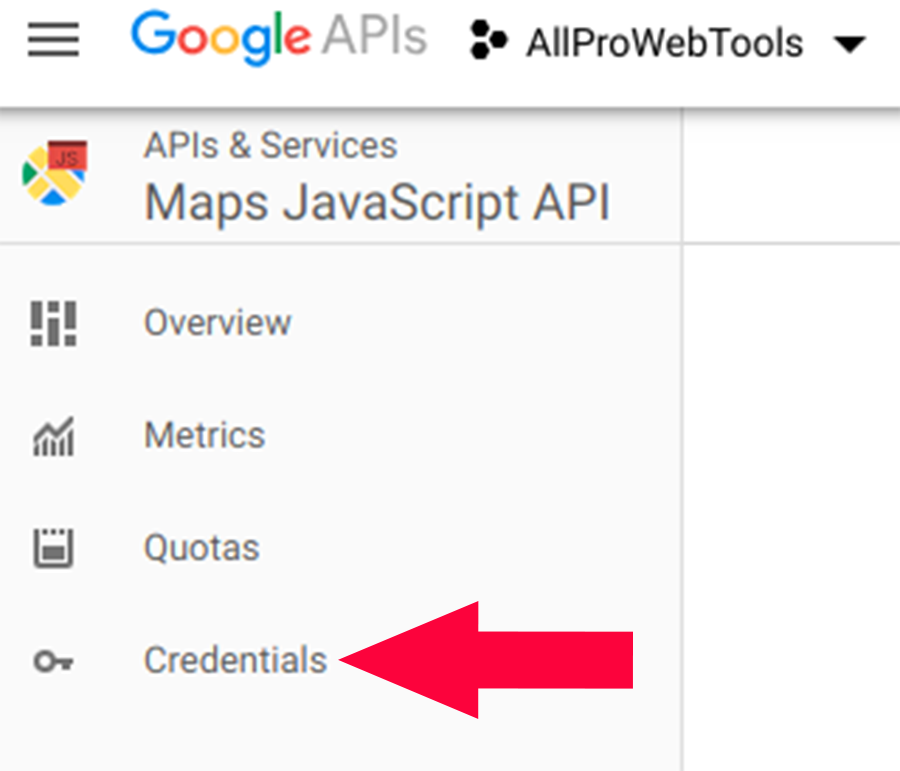Open the Overview menu item
The image size is (900, 771).
click(x=218, y=323)
